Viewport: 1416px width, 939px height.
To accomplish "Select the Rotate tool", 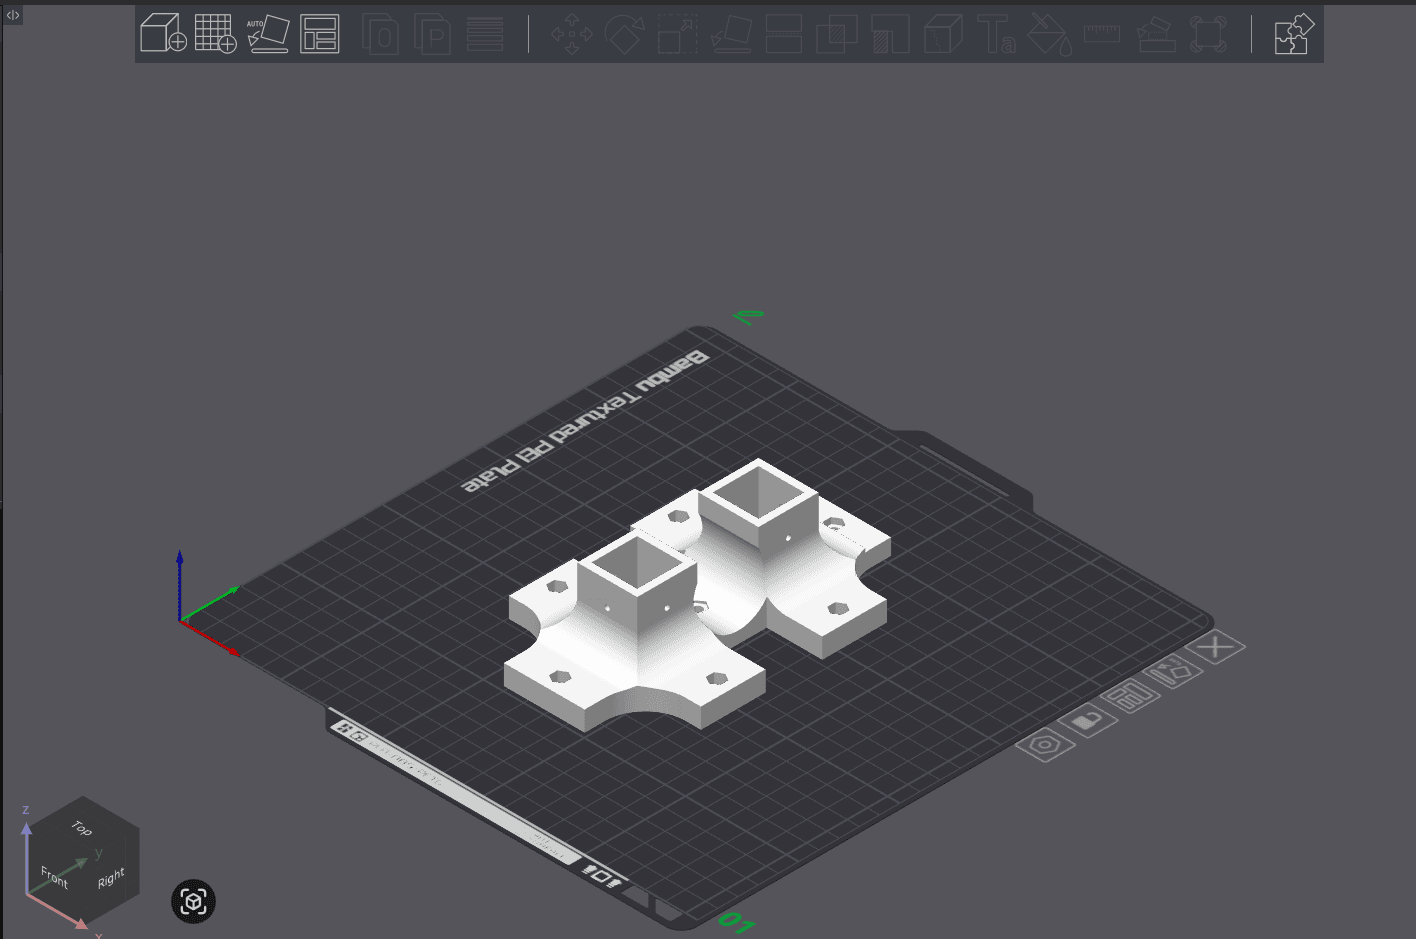I will (x=623, y=33).
